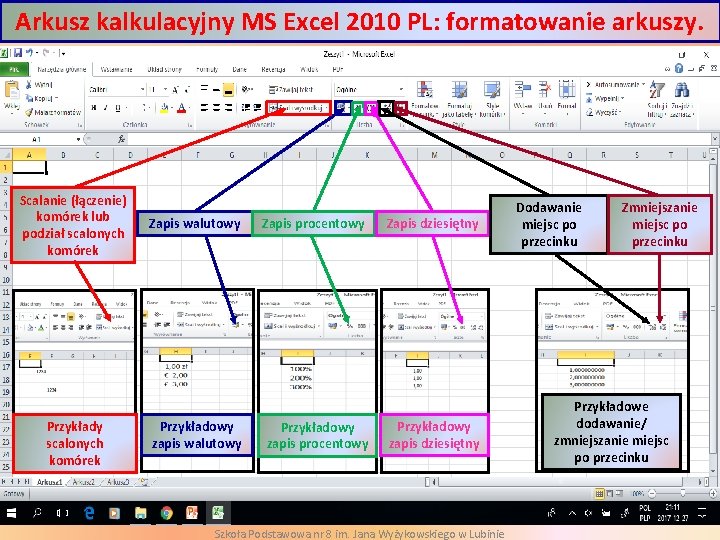720x540 pixels.
Task: Cut selection with Wytnij
Action: coord(39,85)
